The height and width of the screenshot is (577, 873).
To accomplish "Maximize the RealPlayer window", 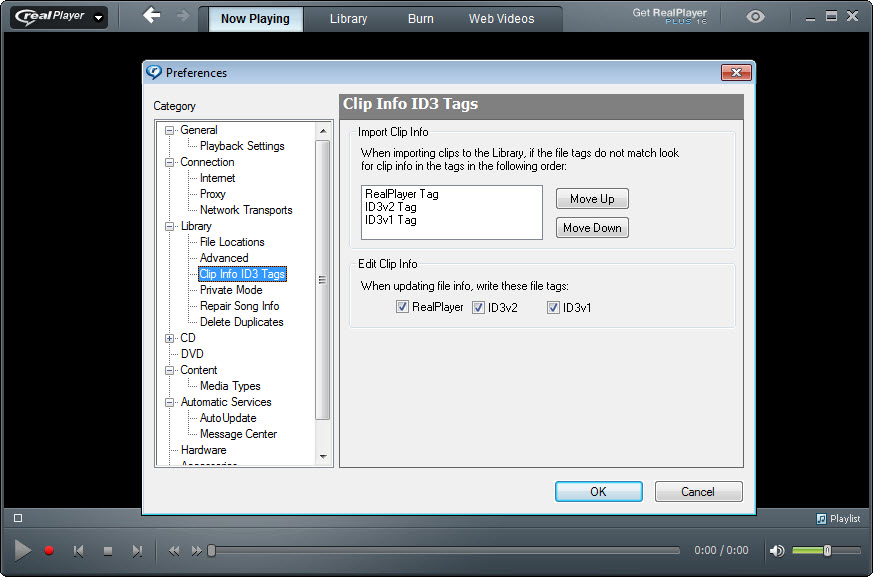I will pos(831,16).
